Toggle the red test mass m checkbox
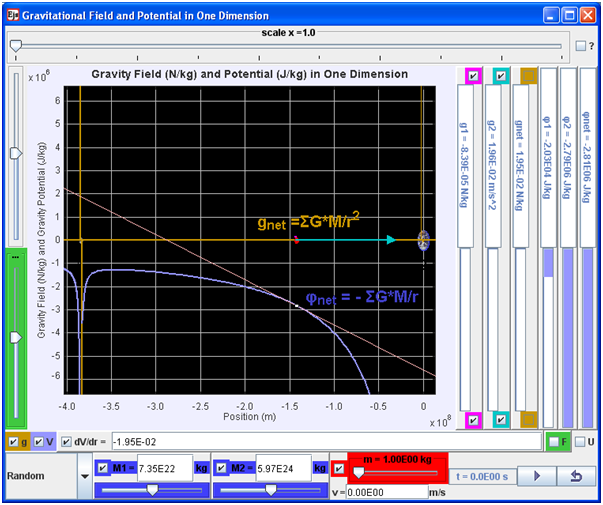This screenshot has width=603, height=505. (339, 468)
